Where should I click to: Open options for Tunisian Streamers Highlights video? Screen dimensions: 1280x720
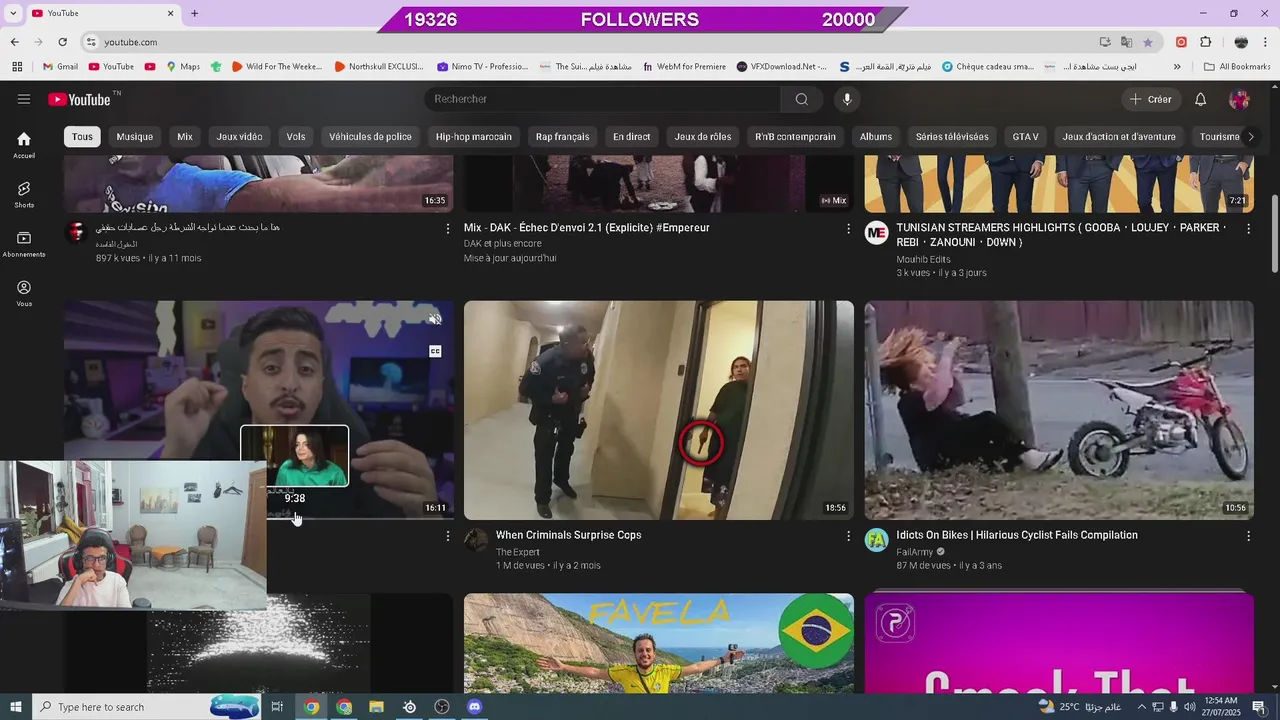pyautogui.click(x=1248, y=229)
